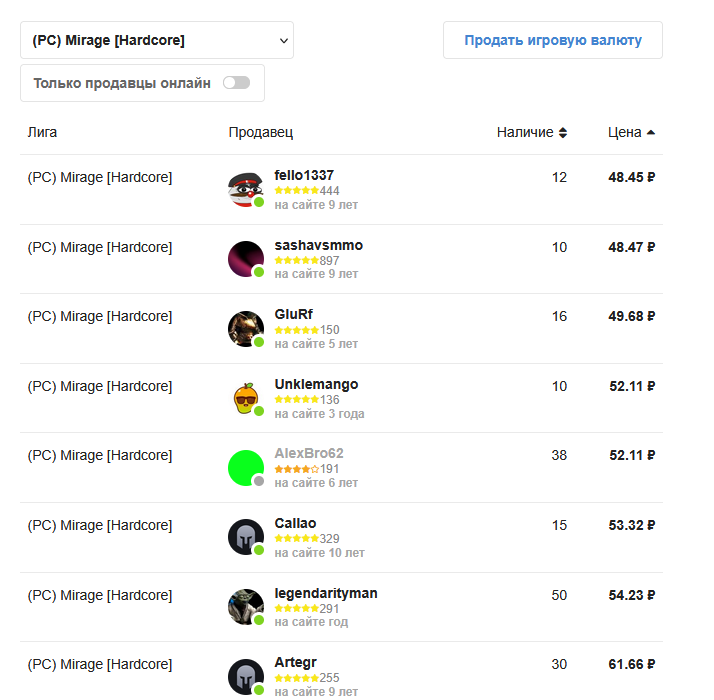Click sashavsmmo's purple avatar

pyautogui.click(x=245, y=259)
